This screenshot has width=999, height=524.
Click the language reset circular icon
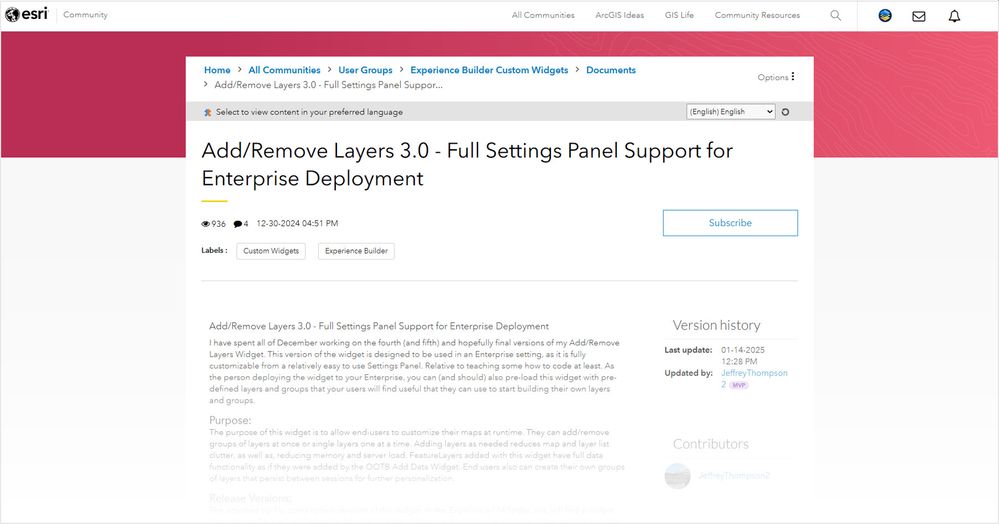point(785,112)
